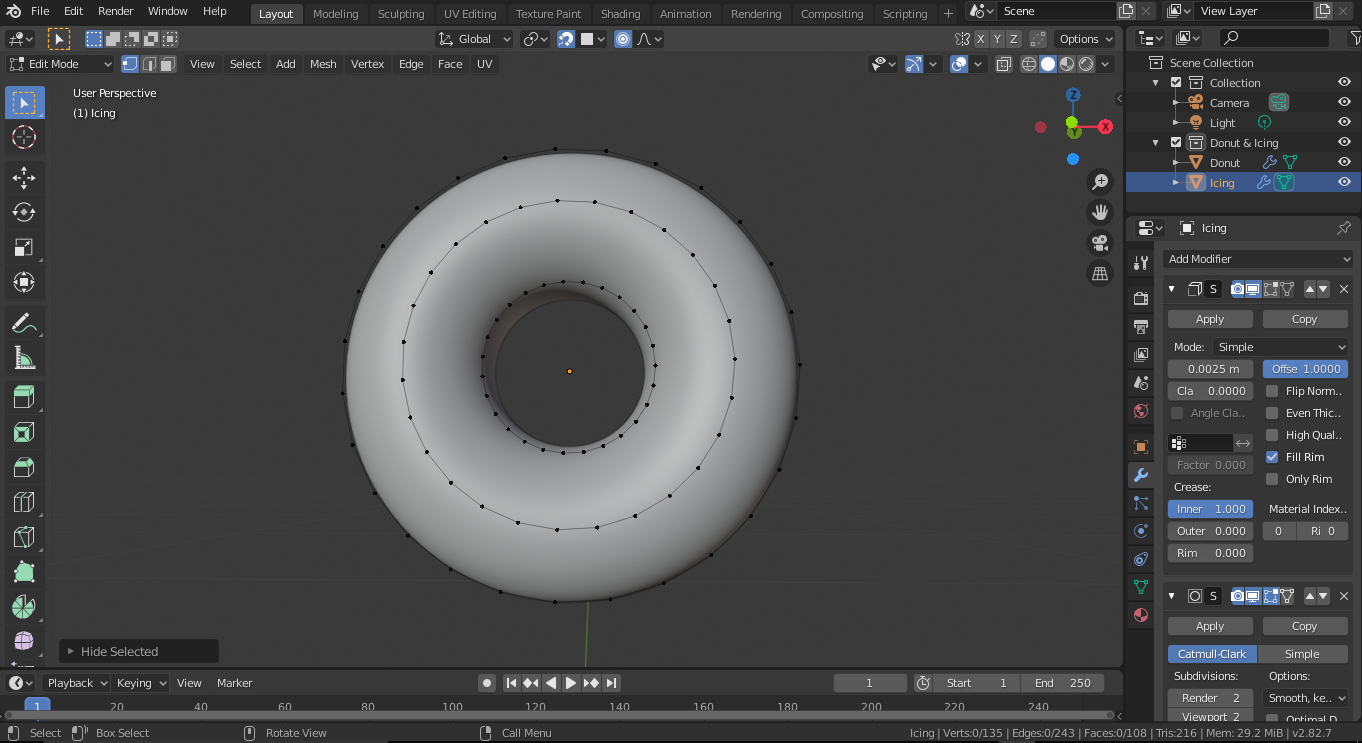Choose the Knife tool
1362x743 pixels.
click(x=24, y=537)
